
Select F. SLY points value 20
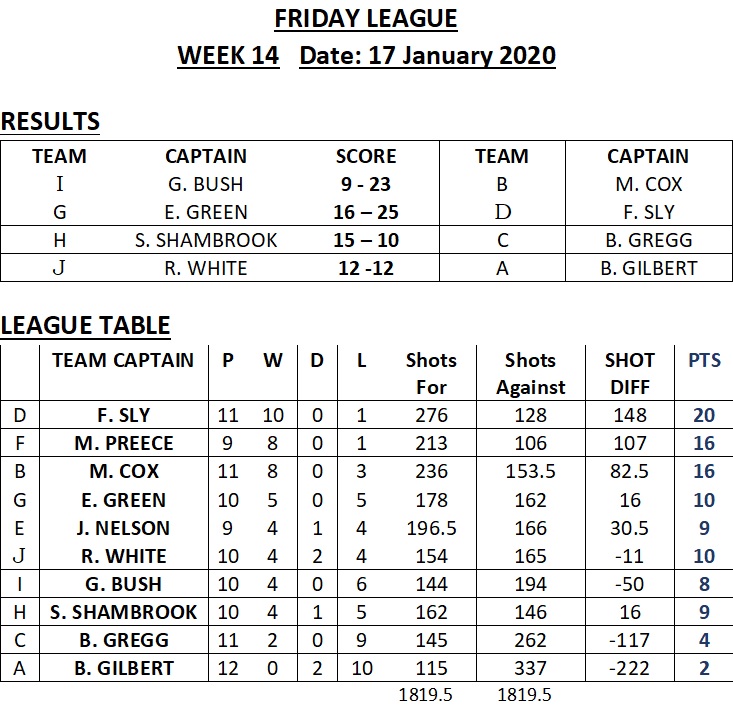point(704,415)
